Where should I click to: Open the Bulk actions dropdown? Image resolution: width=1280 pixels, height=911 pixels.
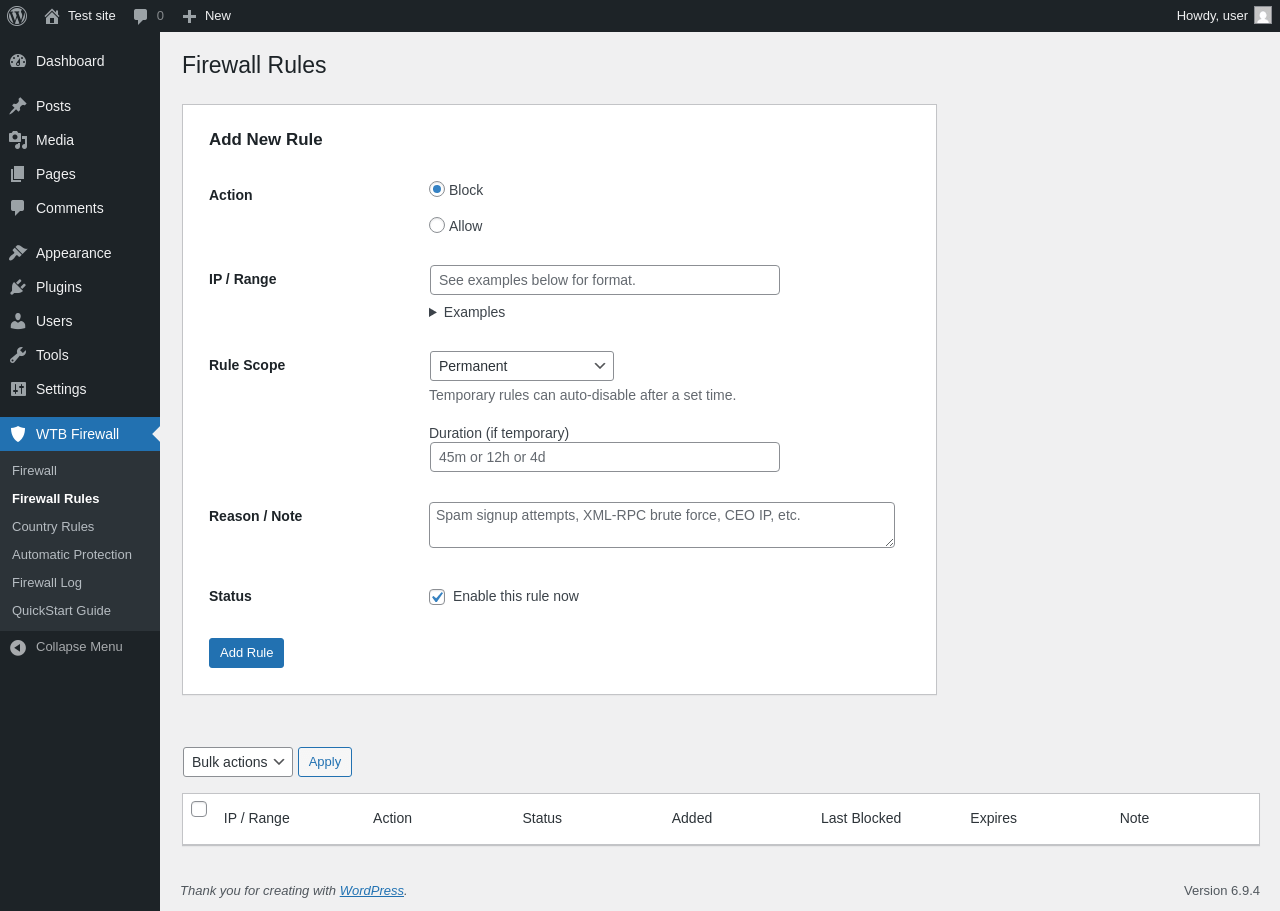click(237, 762)
